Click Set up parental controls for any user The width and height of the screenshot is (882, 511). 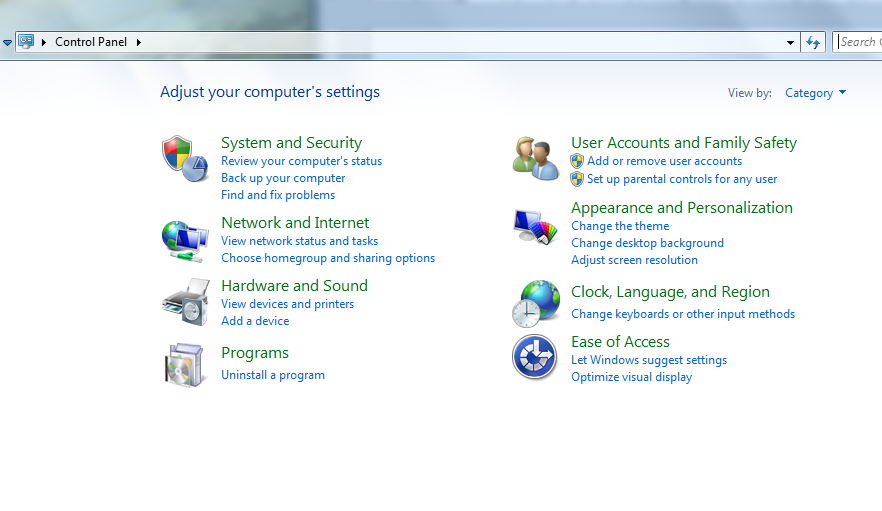point(682,179)
